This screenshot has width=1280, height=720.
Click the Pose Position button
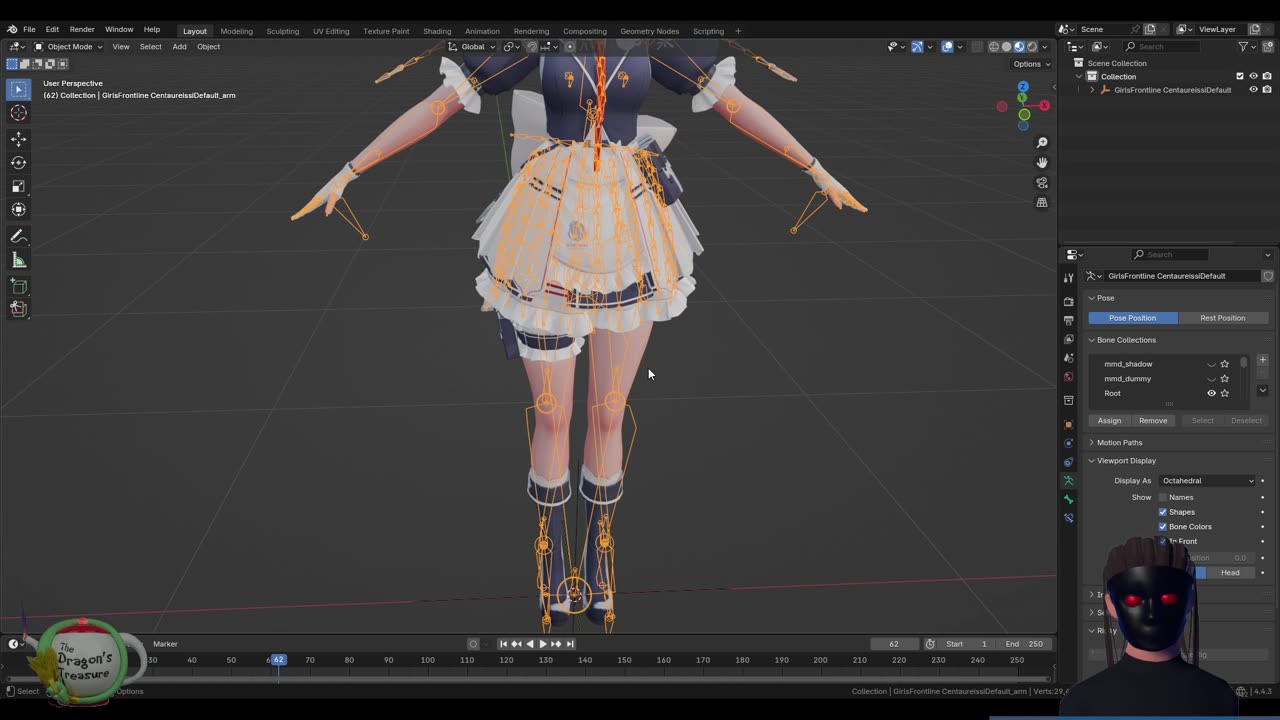tap(1132, 318)
